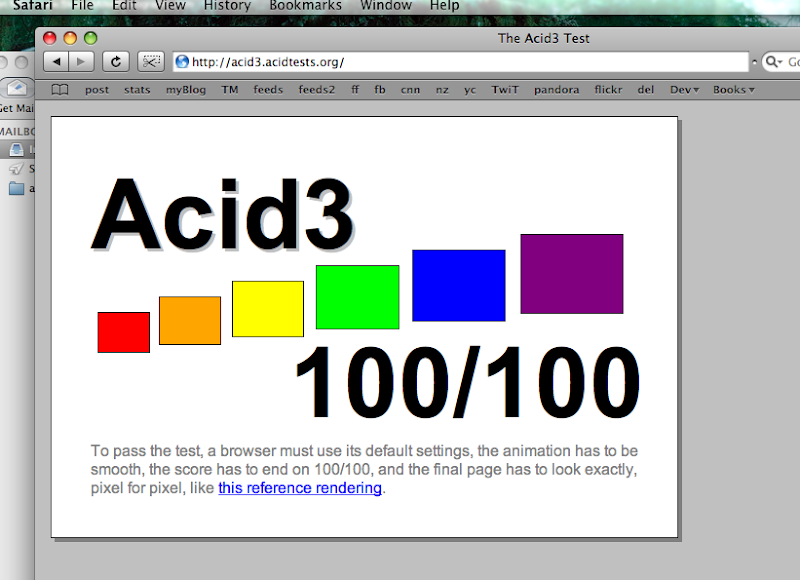This screenshot has height=580, width=800.
Task: Click the Get Mail envelope icon
Action: click(x=16, y=89)
